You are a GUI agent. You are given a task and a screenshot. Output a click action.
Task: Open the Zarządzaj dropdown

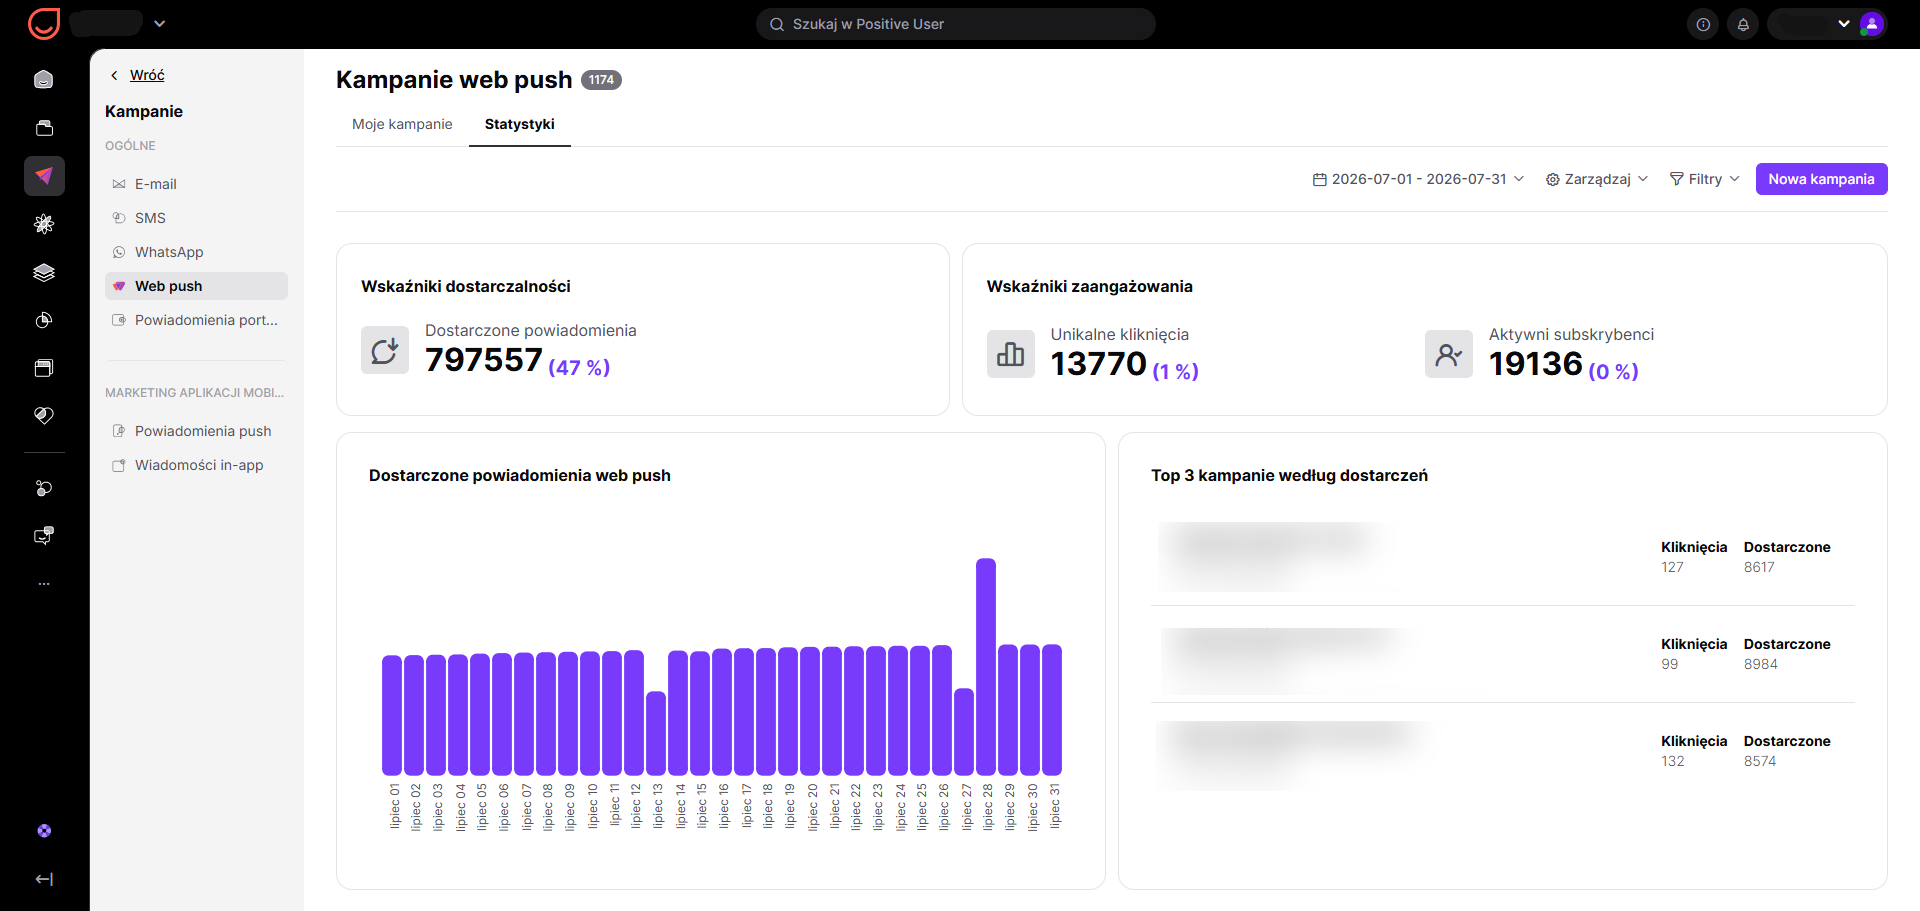(x=1596, y=179)
